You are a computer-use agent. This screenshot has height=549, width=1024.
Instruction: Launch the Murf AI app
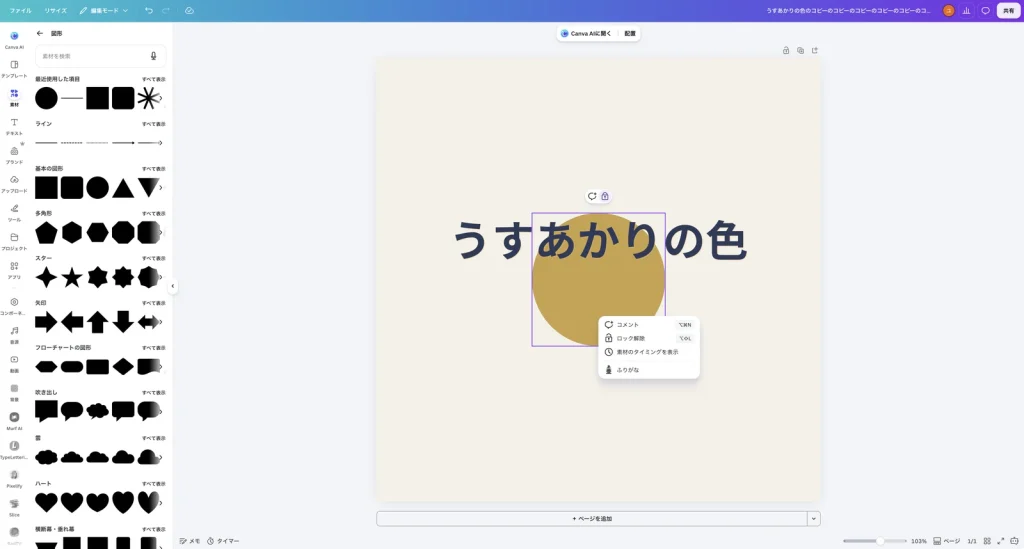(14, 420)
